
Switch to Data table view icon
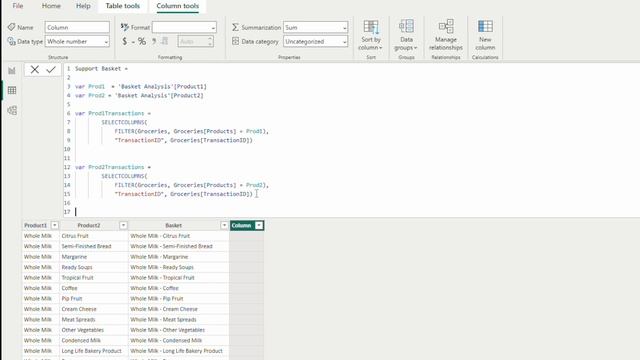[12, 90]
